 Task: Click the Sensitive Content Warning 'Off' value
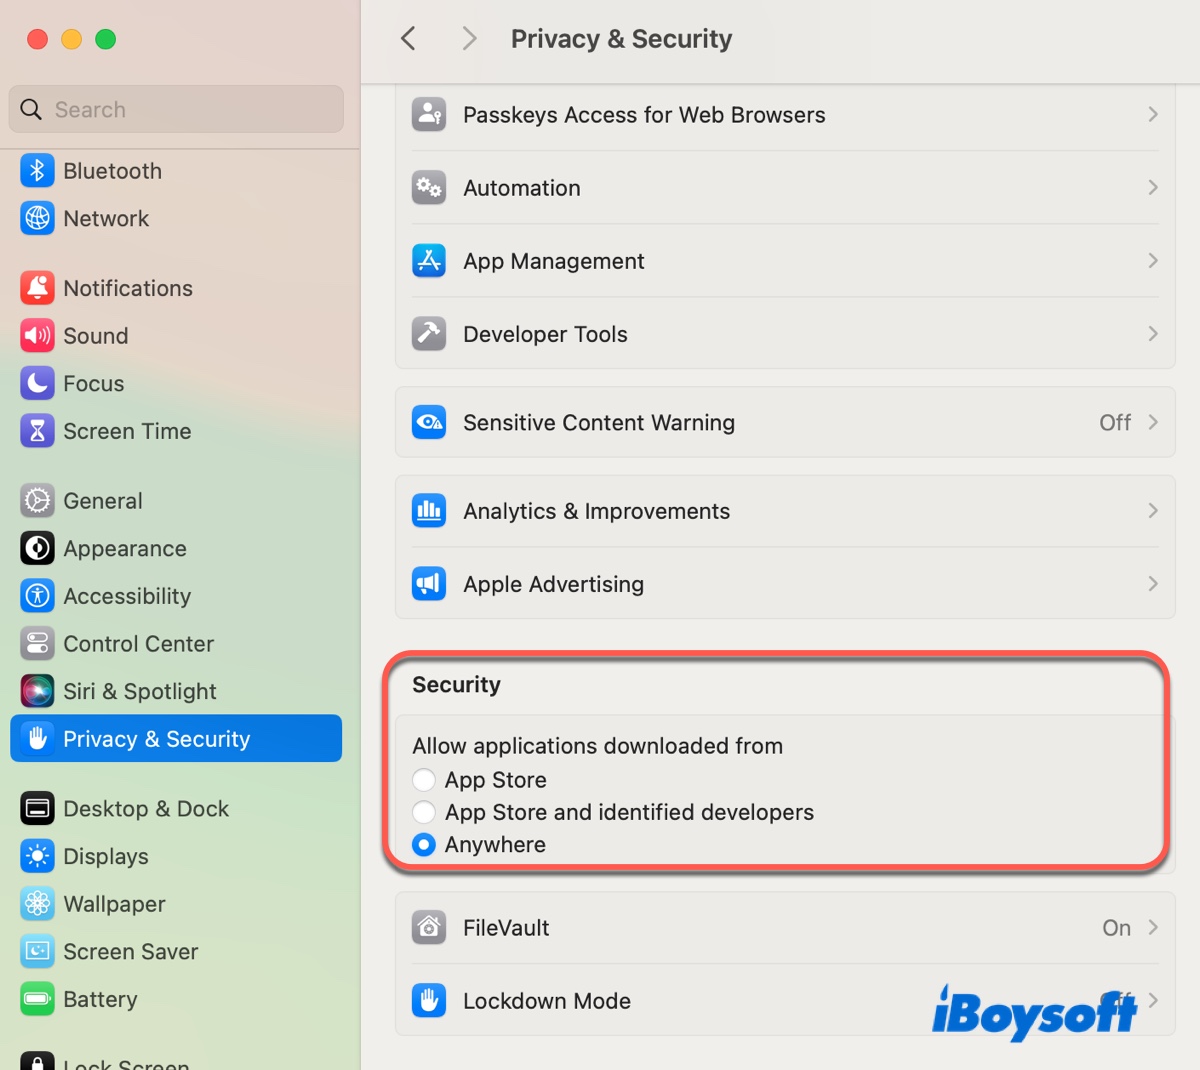point(1115,423)
